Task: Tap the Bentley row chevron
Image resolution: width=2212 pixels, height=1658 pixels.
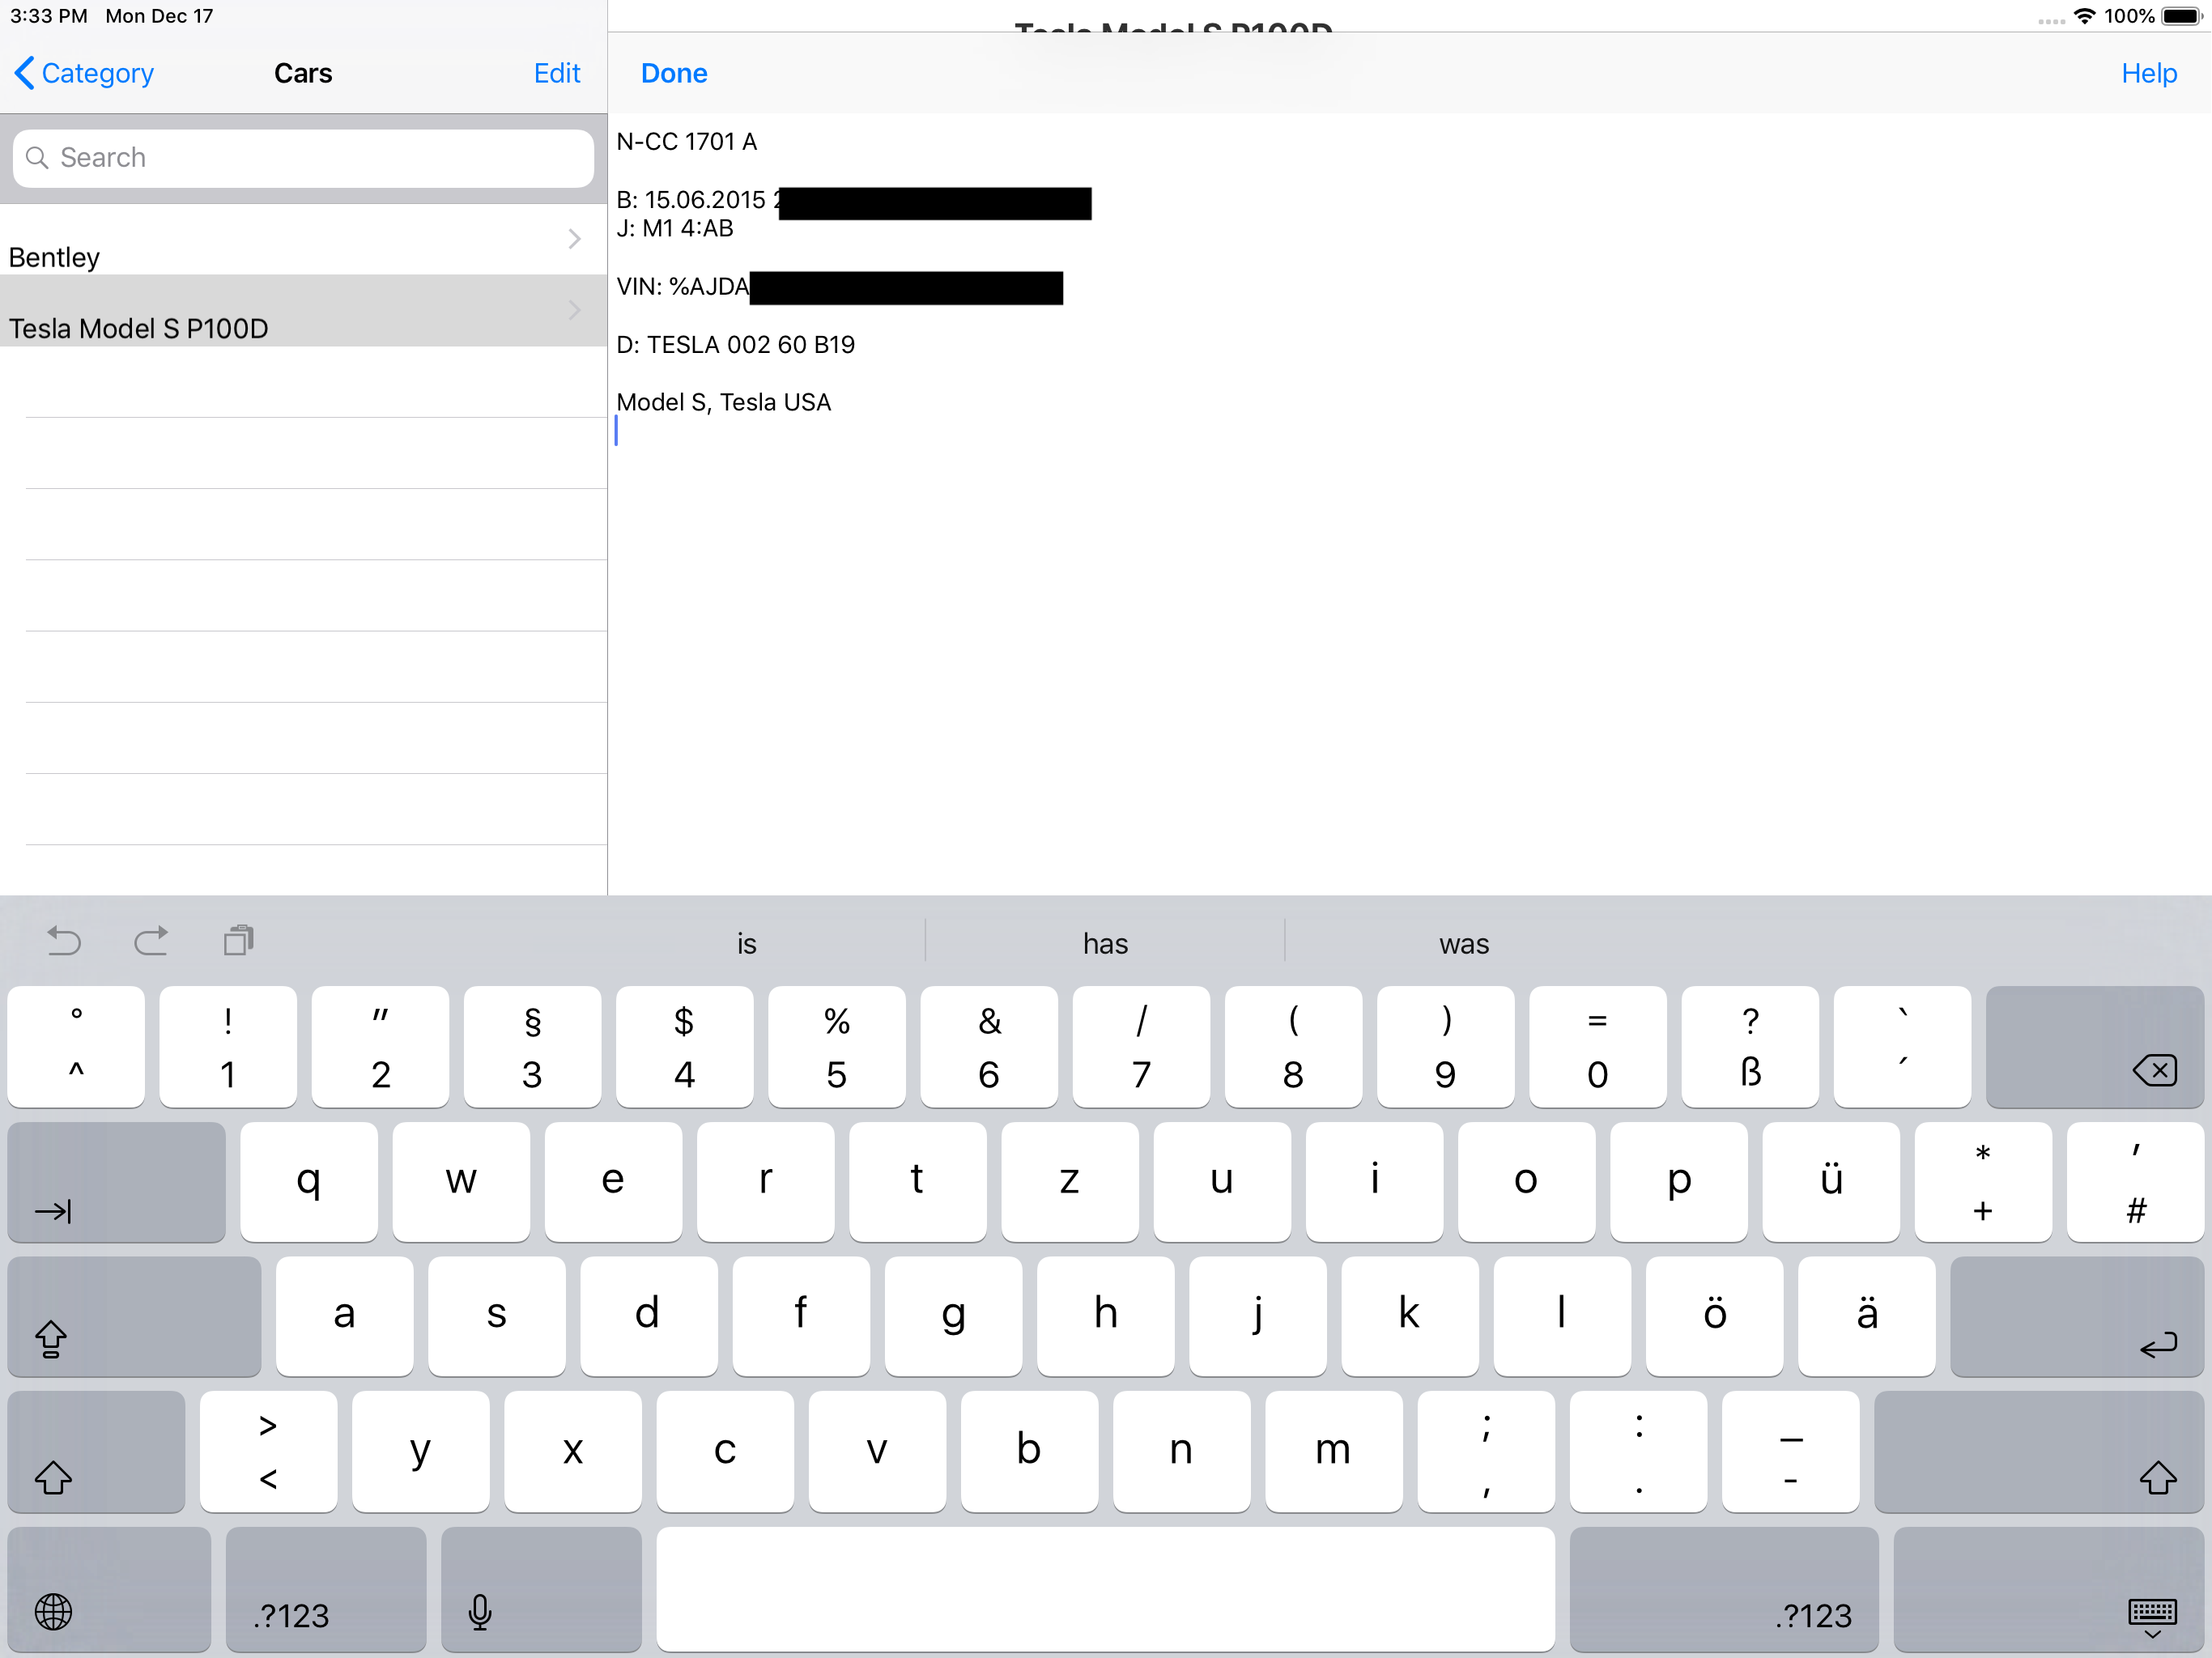Action: [574, 239]
